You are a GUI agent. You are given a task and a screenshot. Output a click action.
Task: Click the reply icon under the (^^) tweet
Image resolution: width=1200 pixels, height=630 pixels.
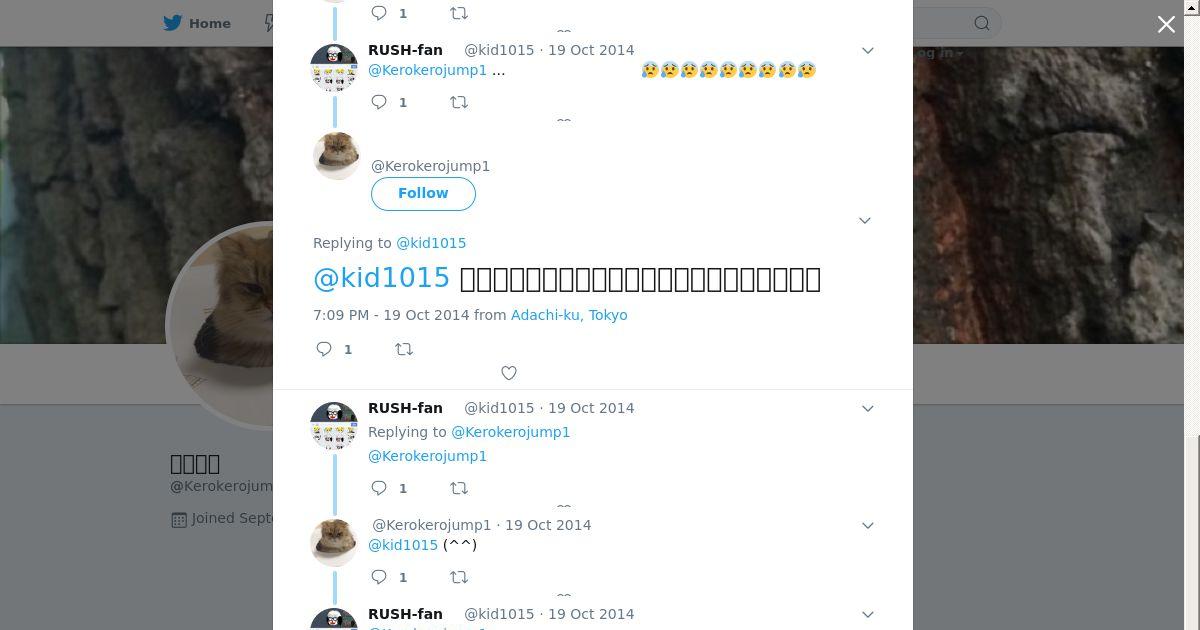point(379,577)
